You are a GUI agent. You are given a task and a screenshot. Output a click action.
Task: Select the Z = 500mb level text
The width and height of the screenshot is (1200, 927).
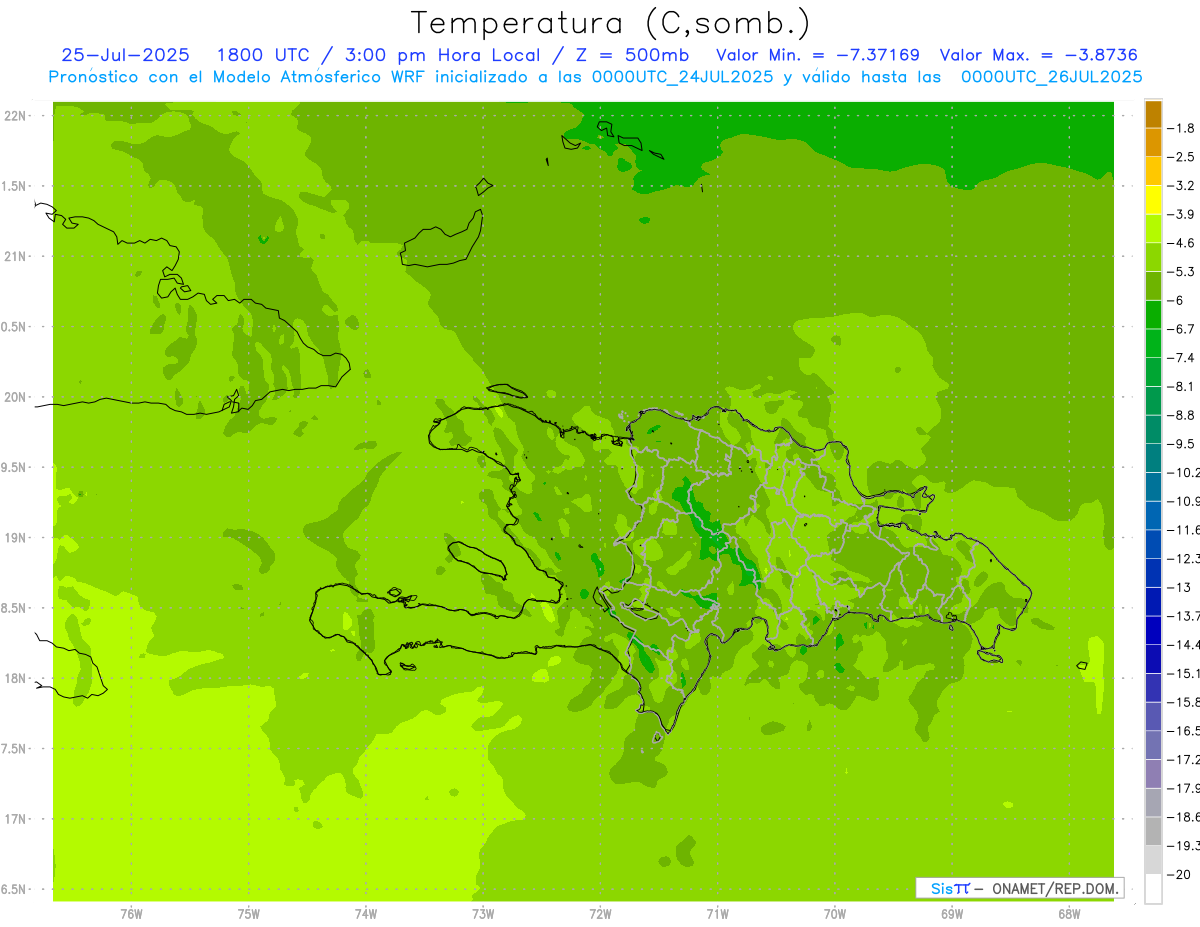point(629,55)
